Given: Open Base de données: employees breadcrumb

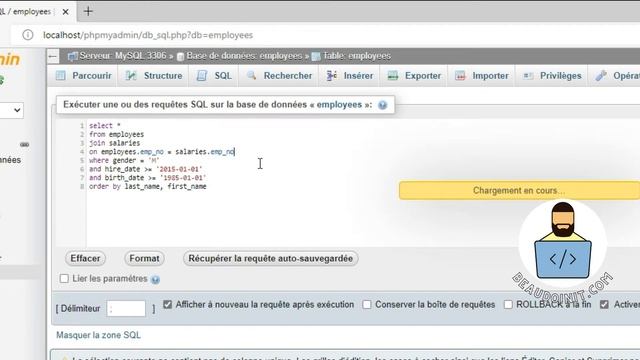Looking at the screenshot, I should pyautogui.click(x=244, y=56).
